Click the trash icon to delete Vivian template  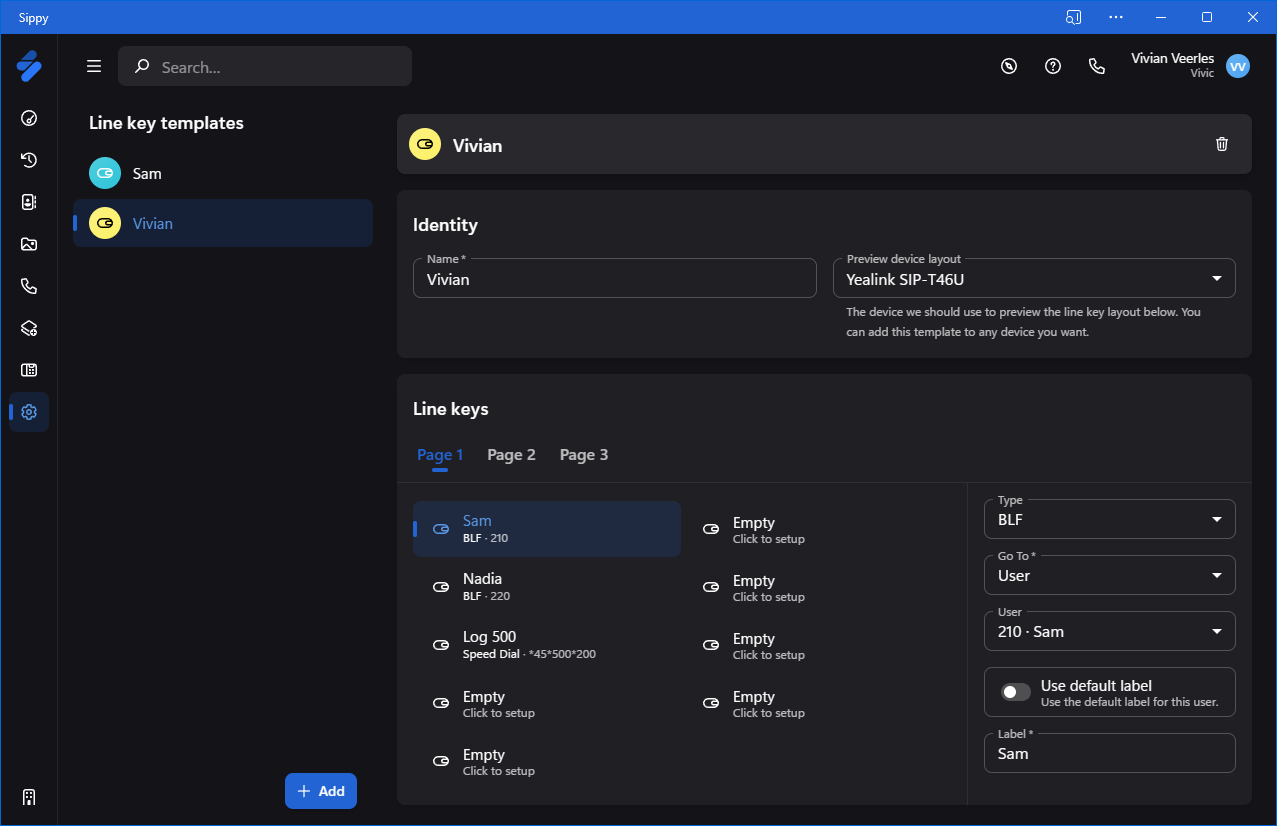click(1221, 144)
